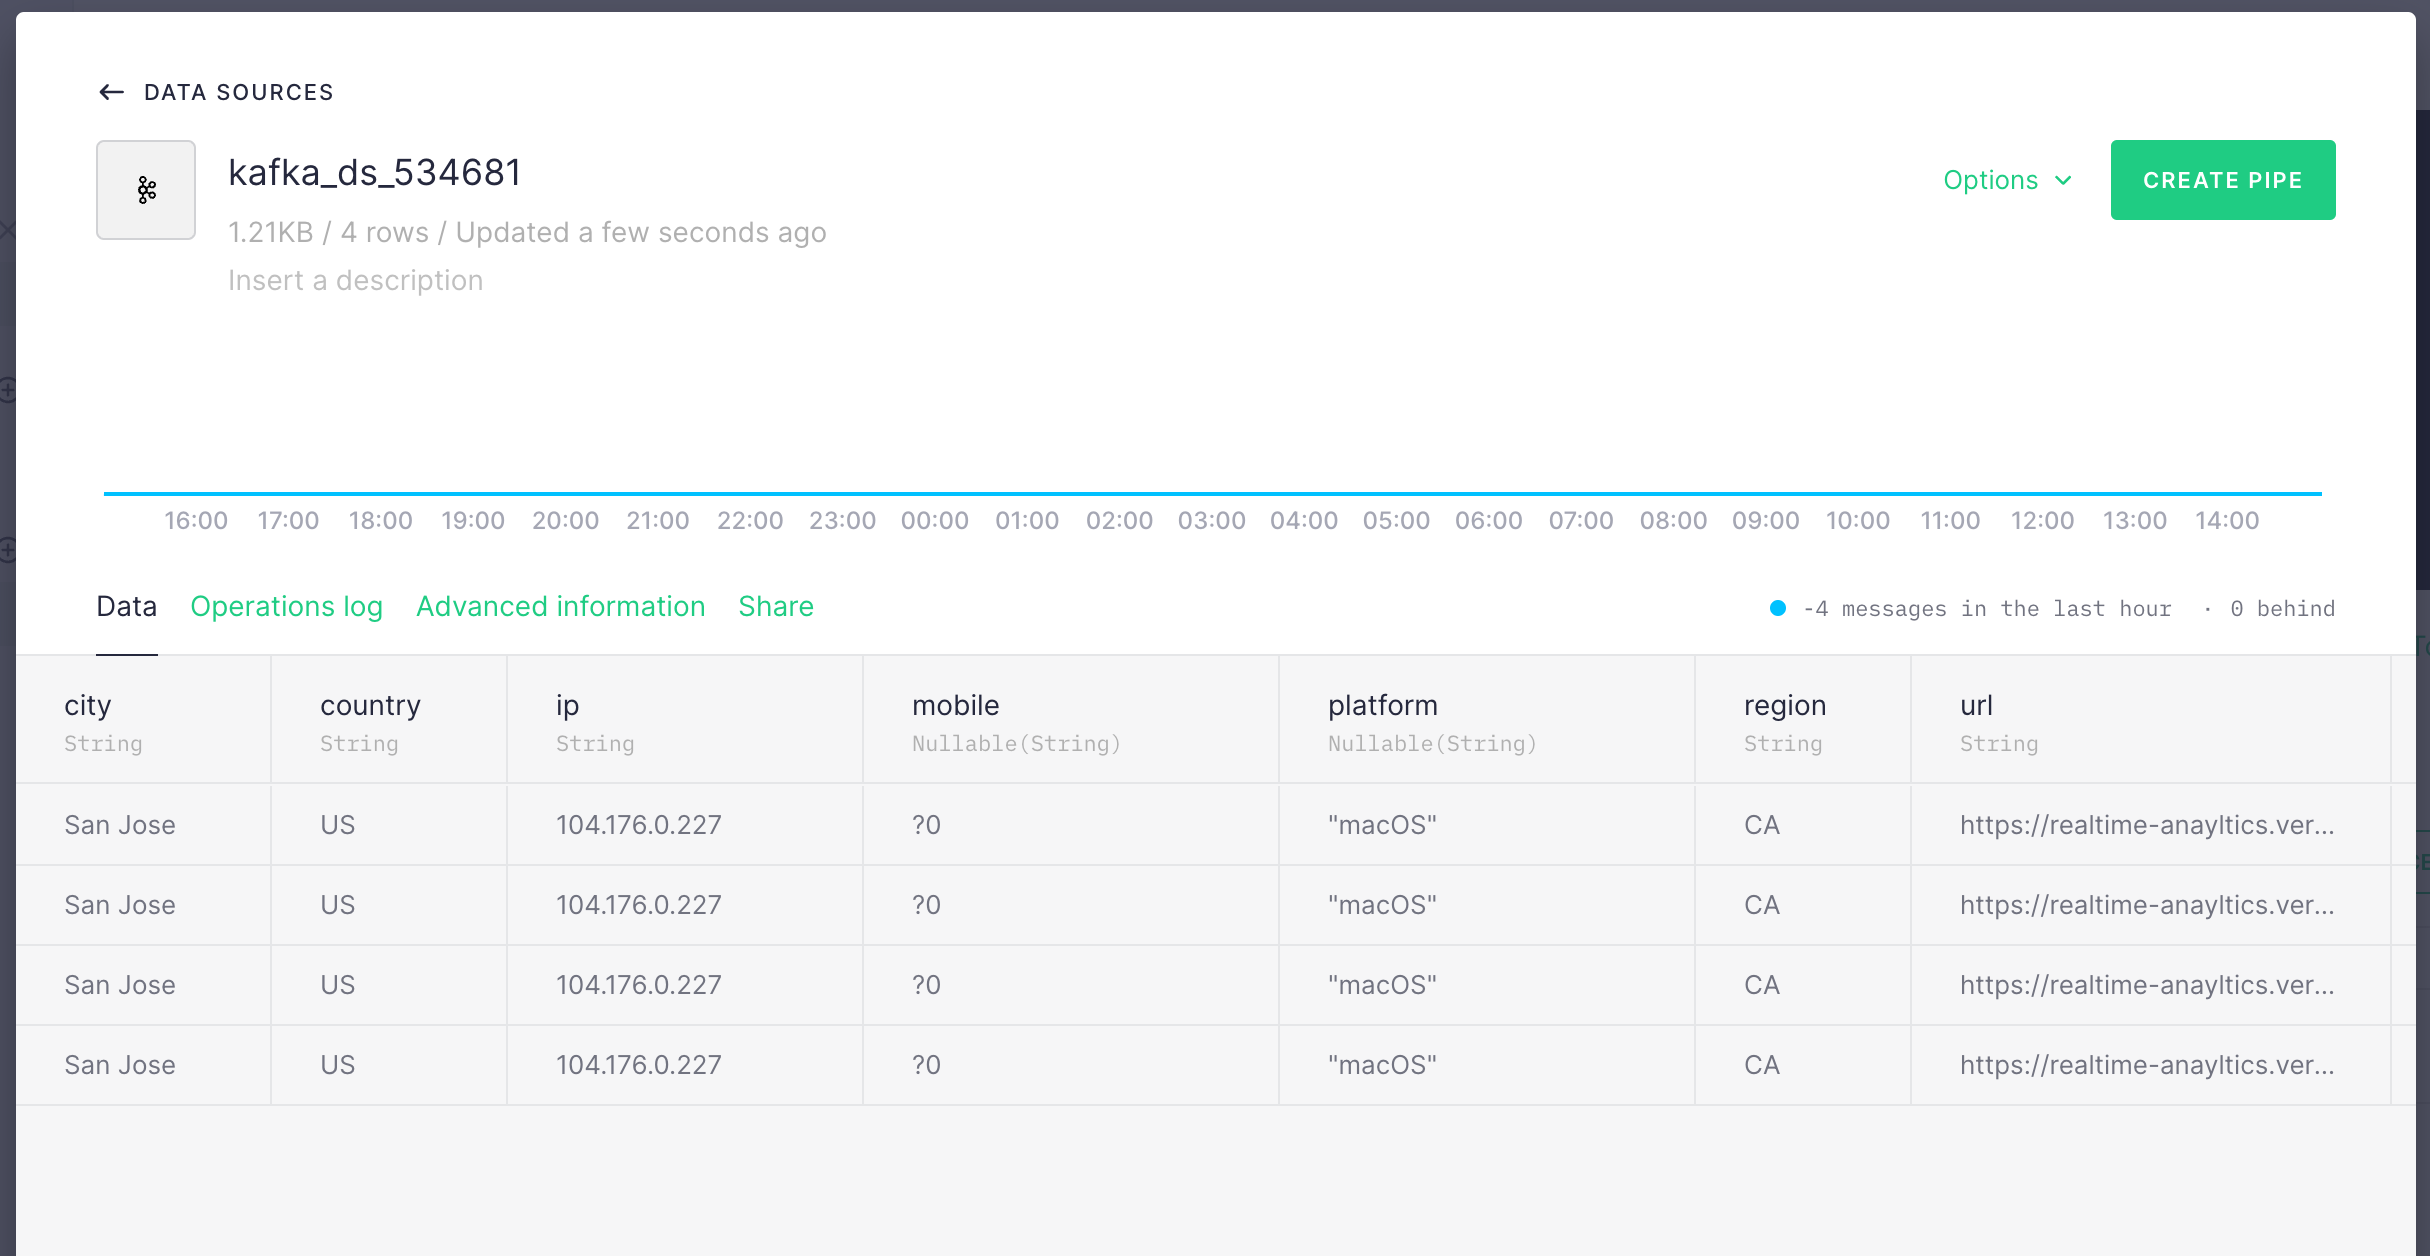Click the blue status dot by messages count
The image size is (2430, 1256).
click(1778, 608)
